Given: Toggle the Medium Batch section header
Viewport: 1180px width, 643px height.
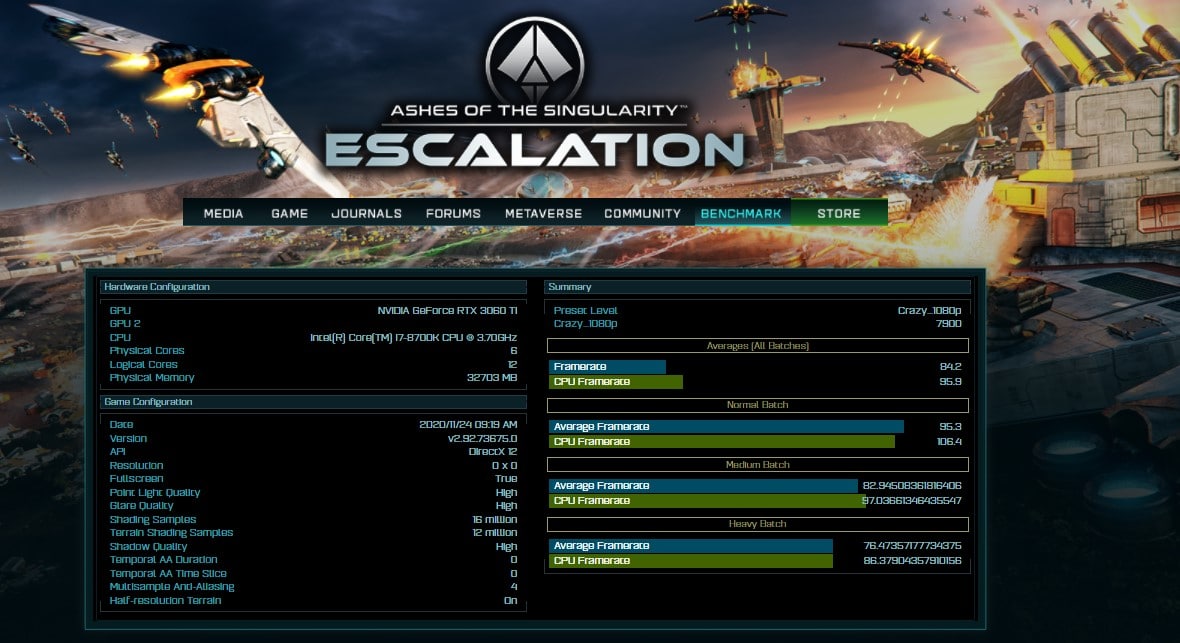Looking at the screenshot, I should 757,465.
